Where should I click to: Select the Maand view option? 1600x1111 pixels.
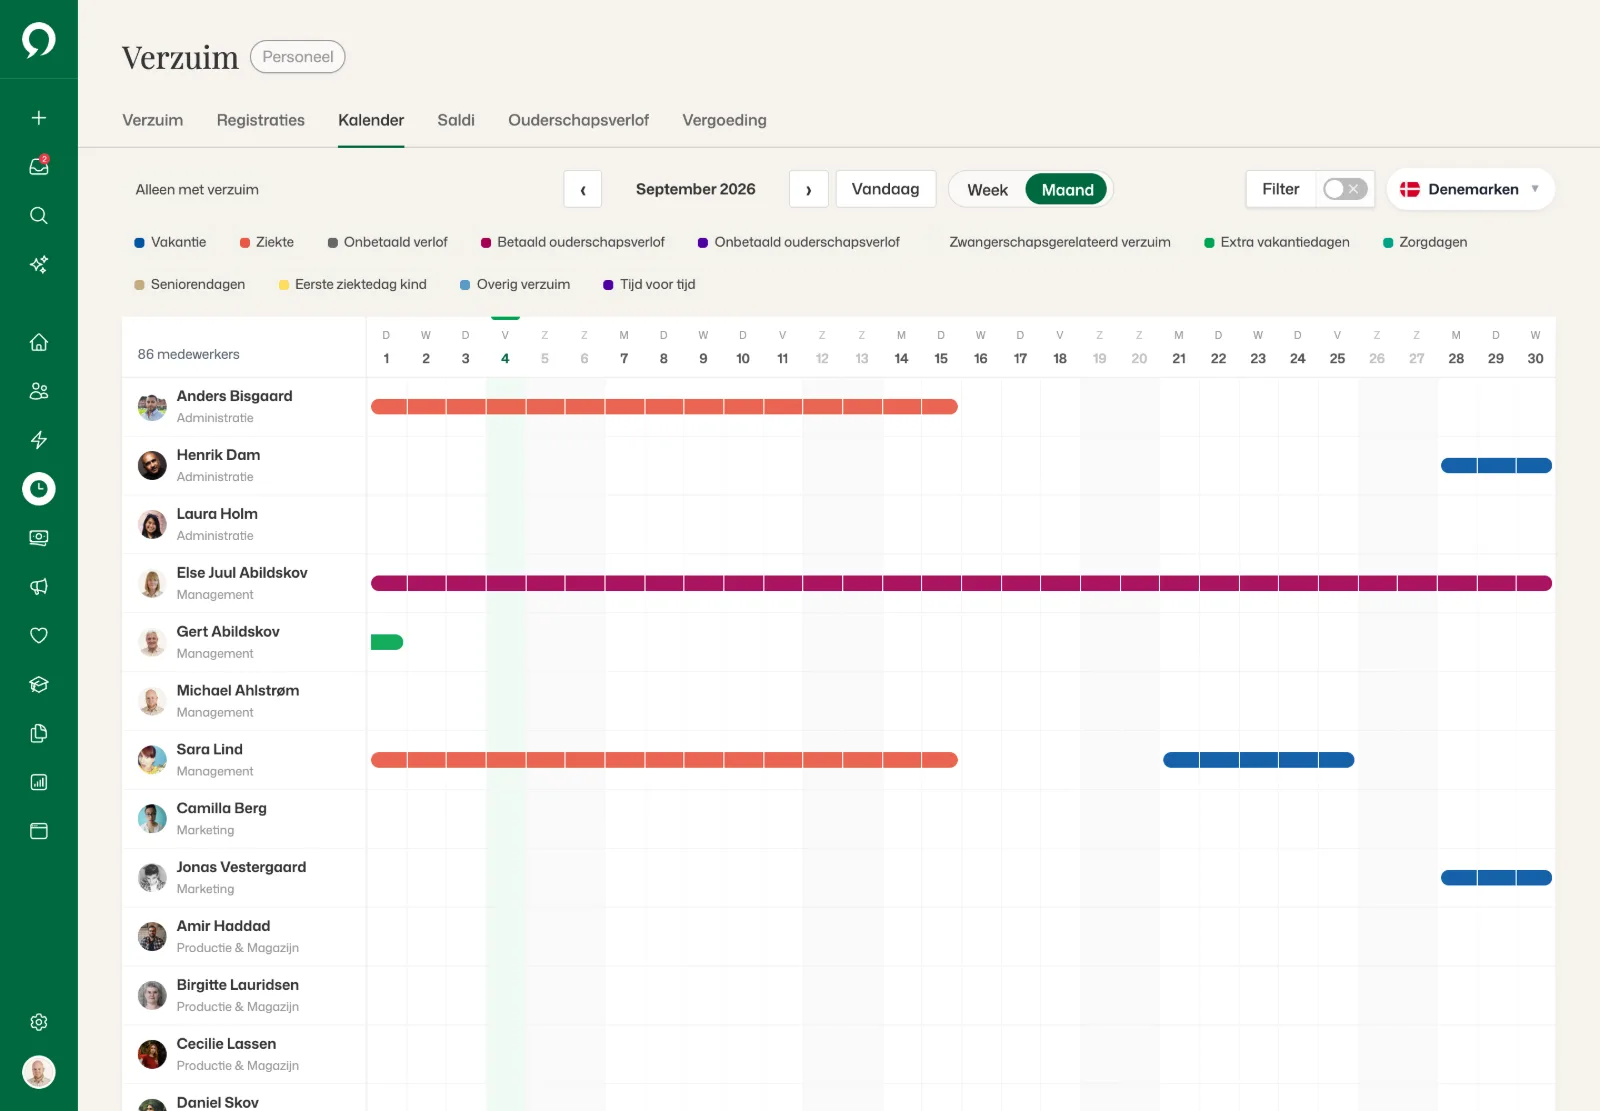[x=1067, y=190]
